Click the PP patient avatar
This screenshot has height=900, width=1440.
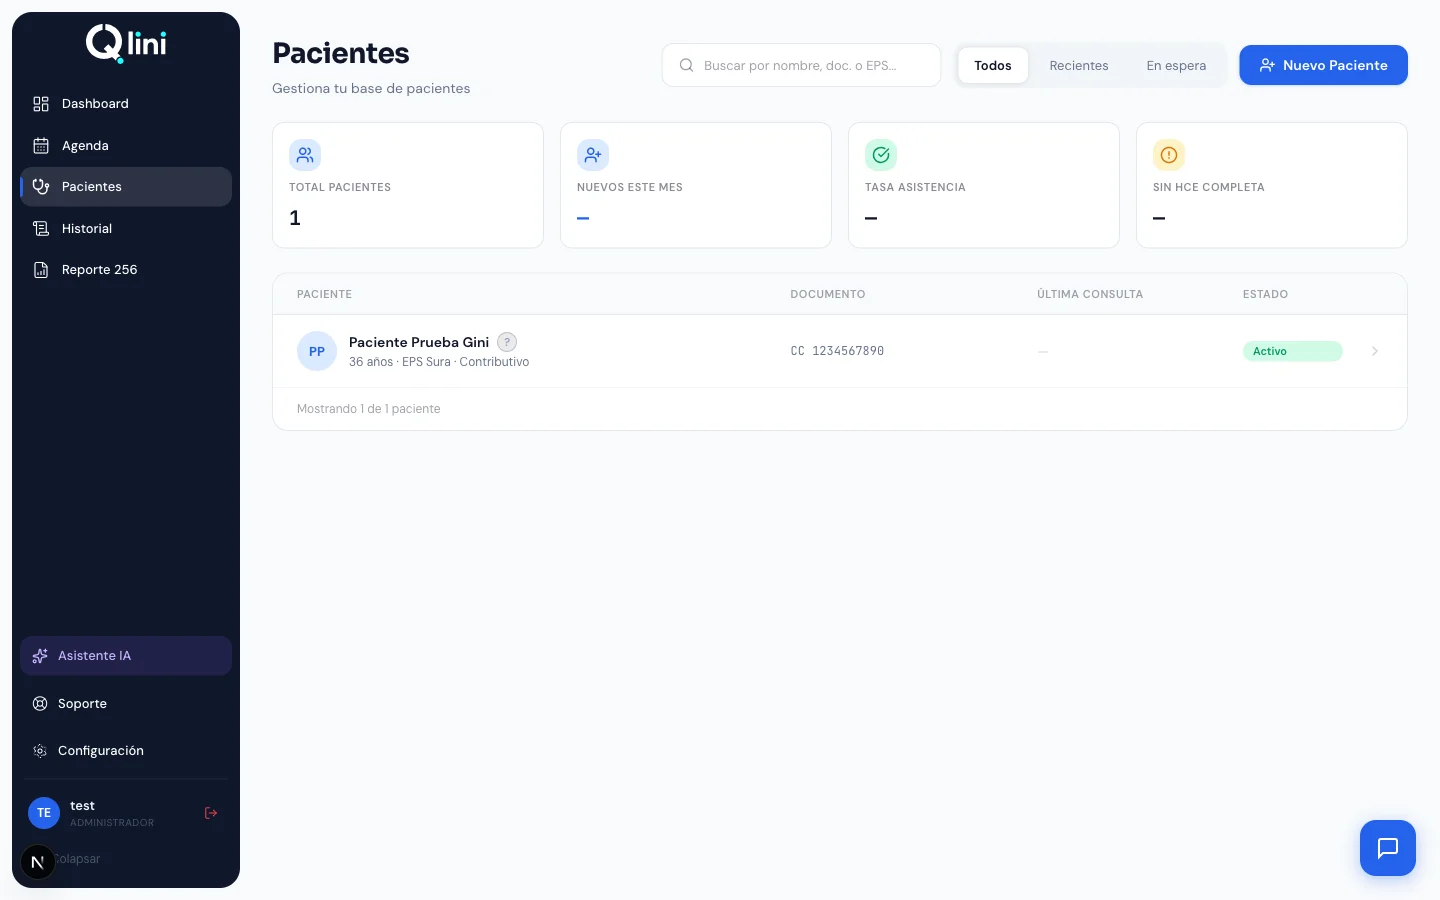pyautogui.click(x=317, y=351)
